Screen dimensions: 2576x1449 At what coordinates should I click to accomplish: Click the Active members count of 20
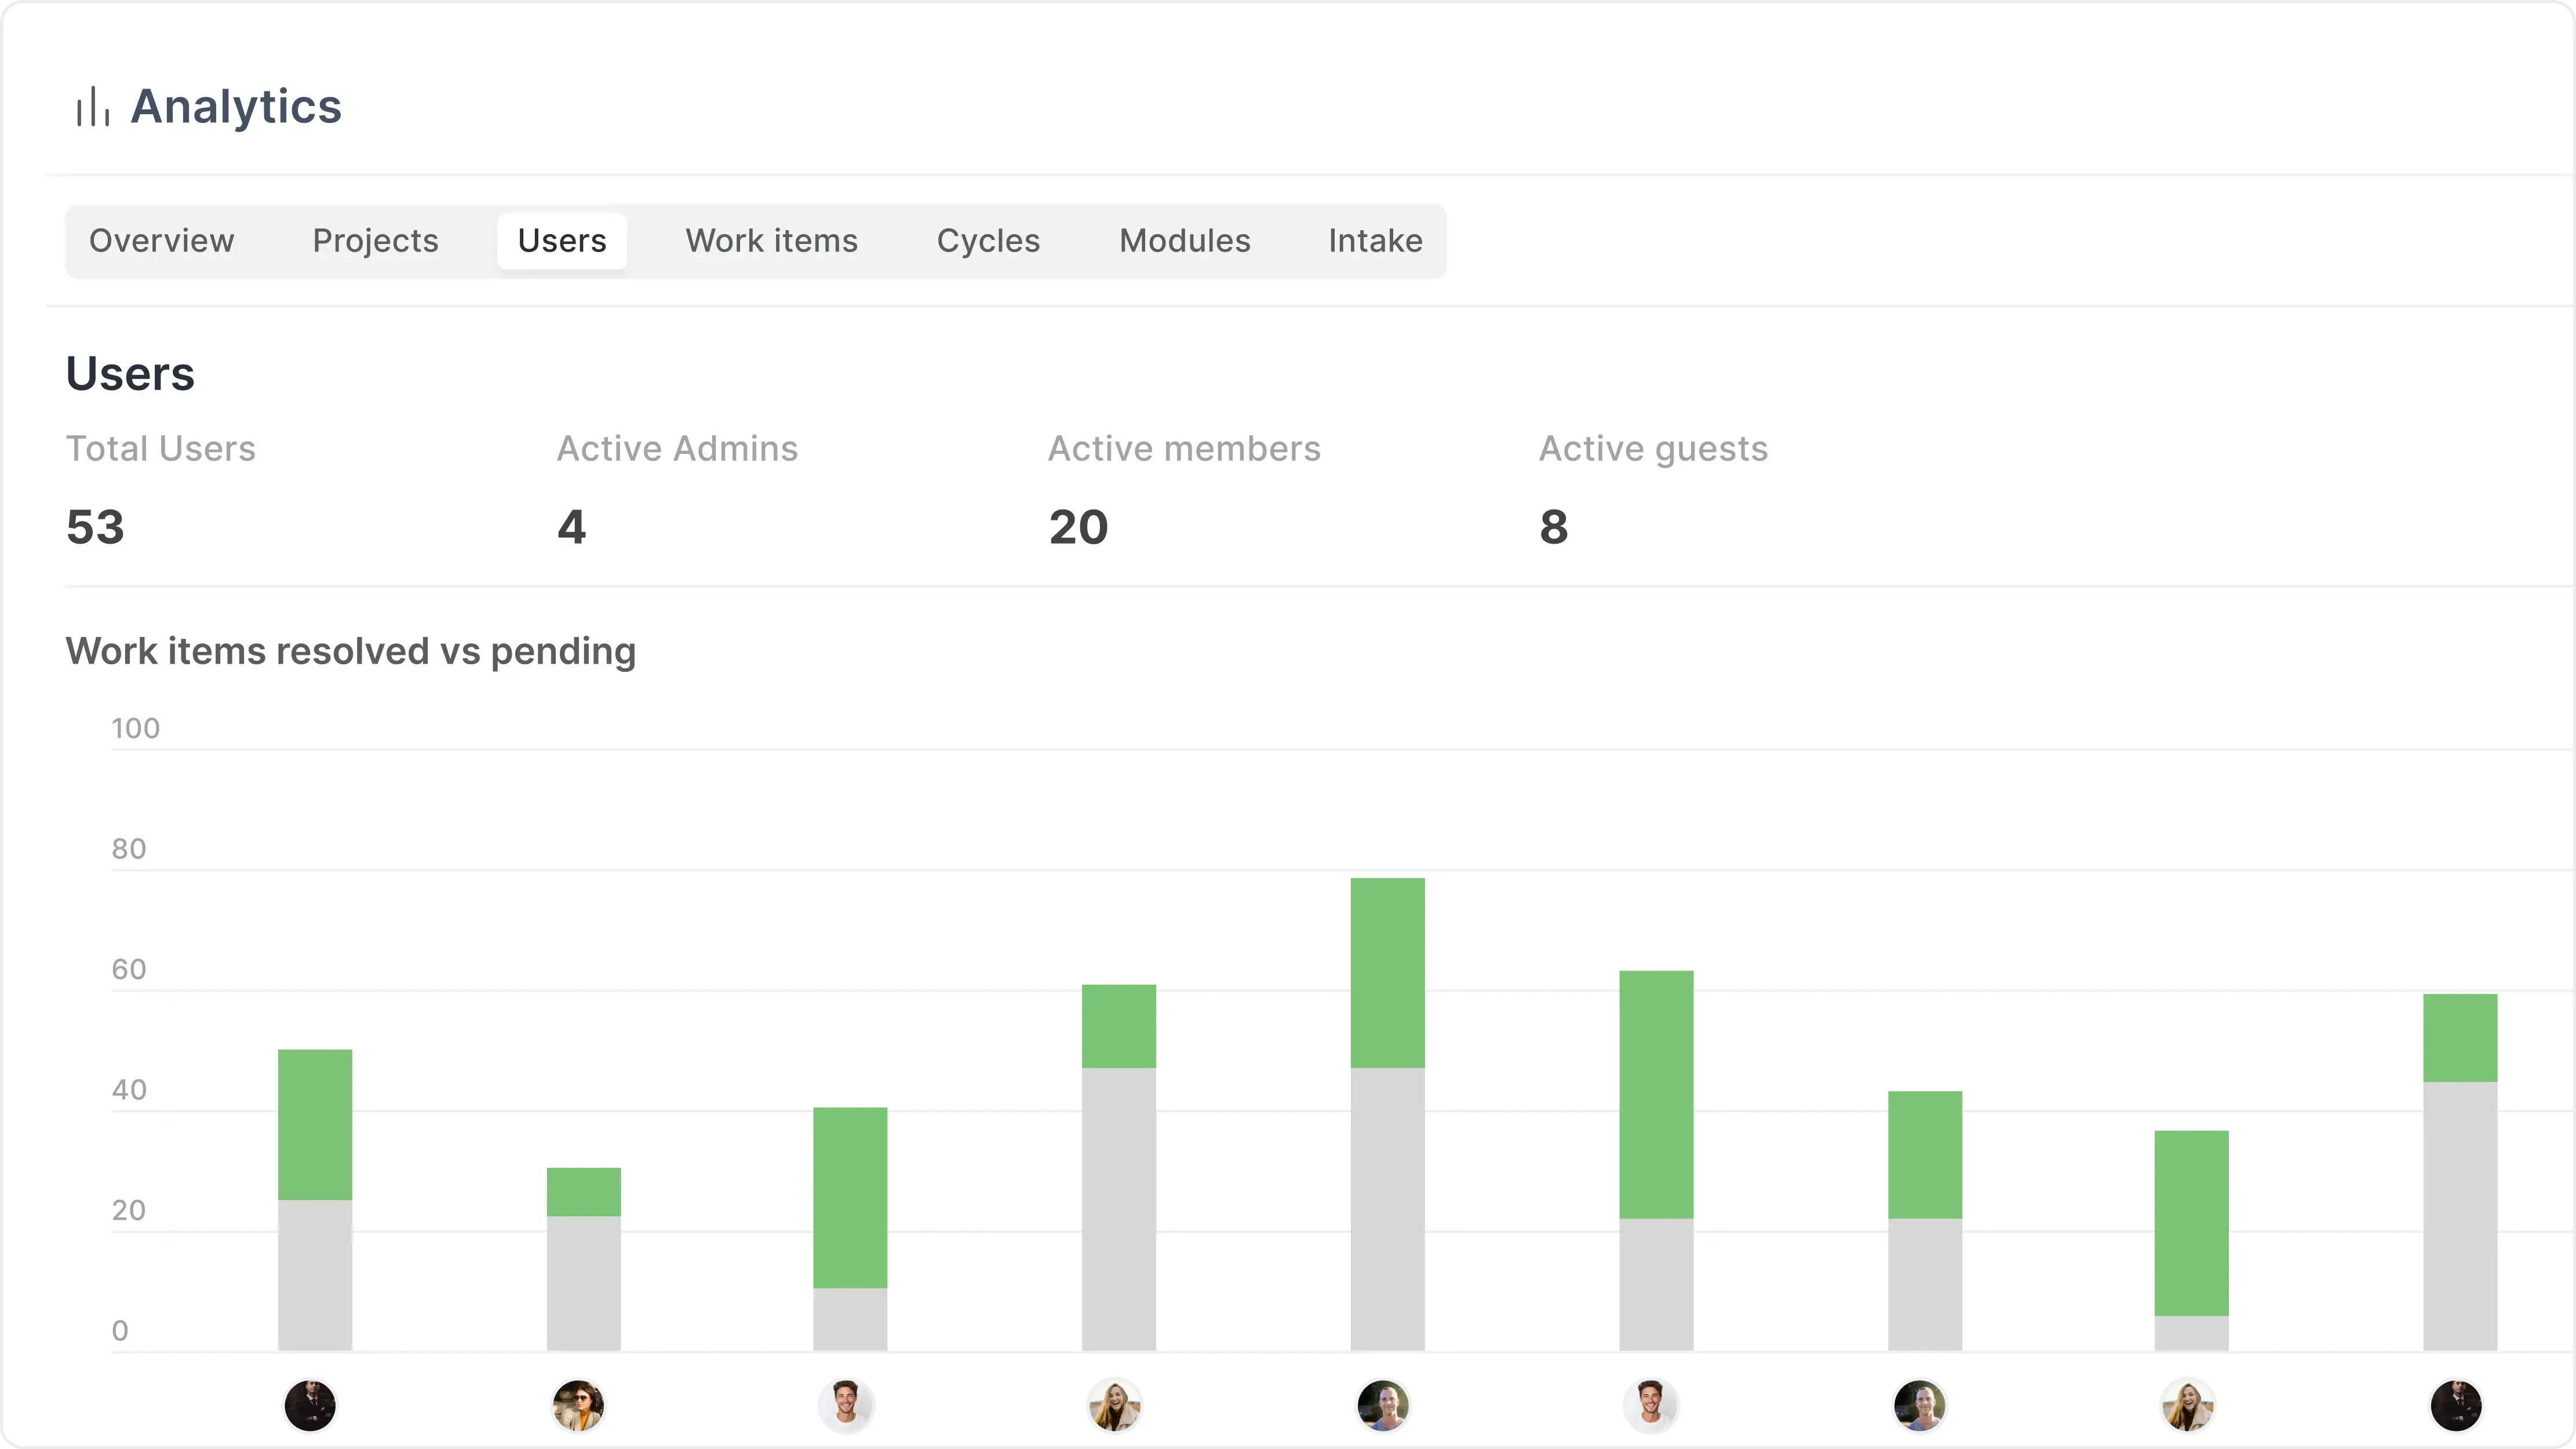1078,526
